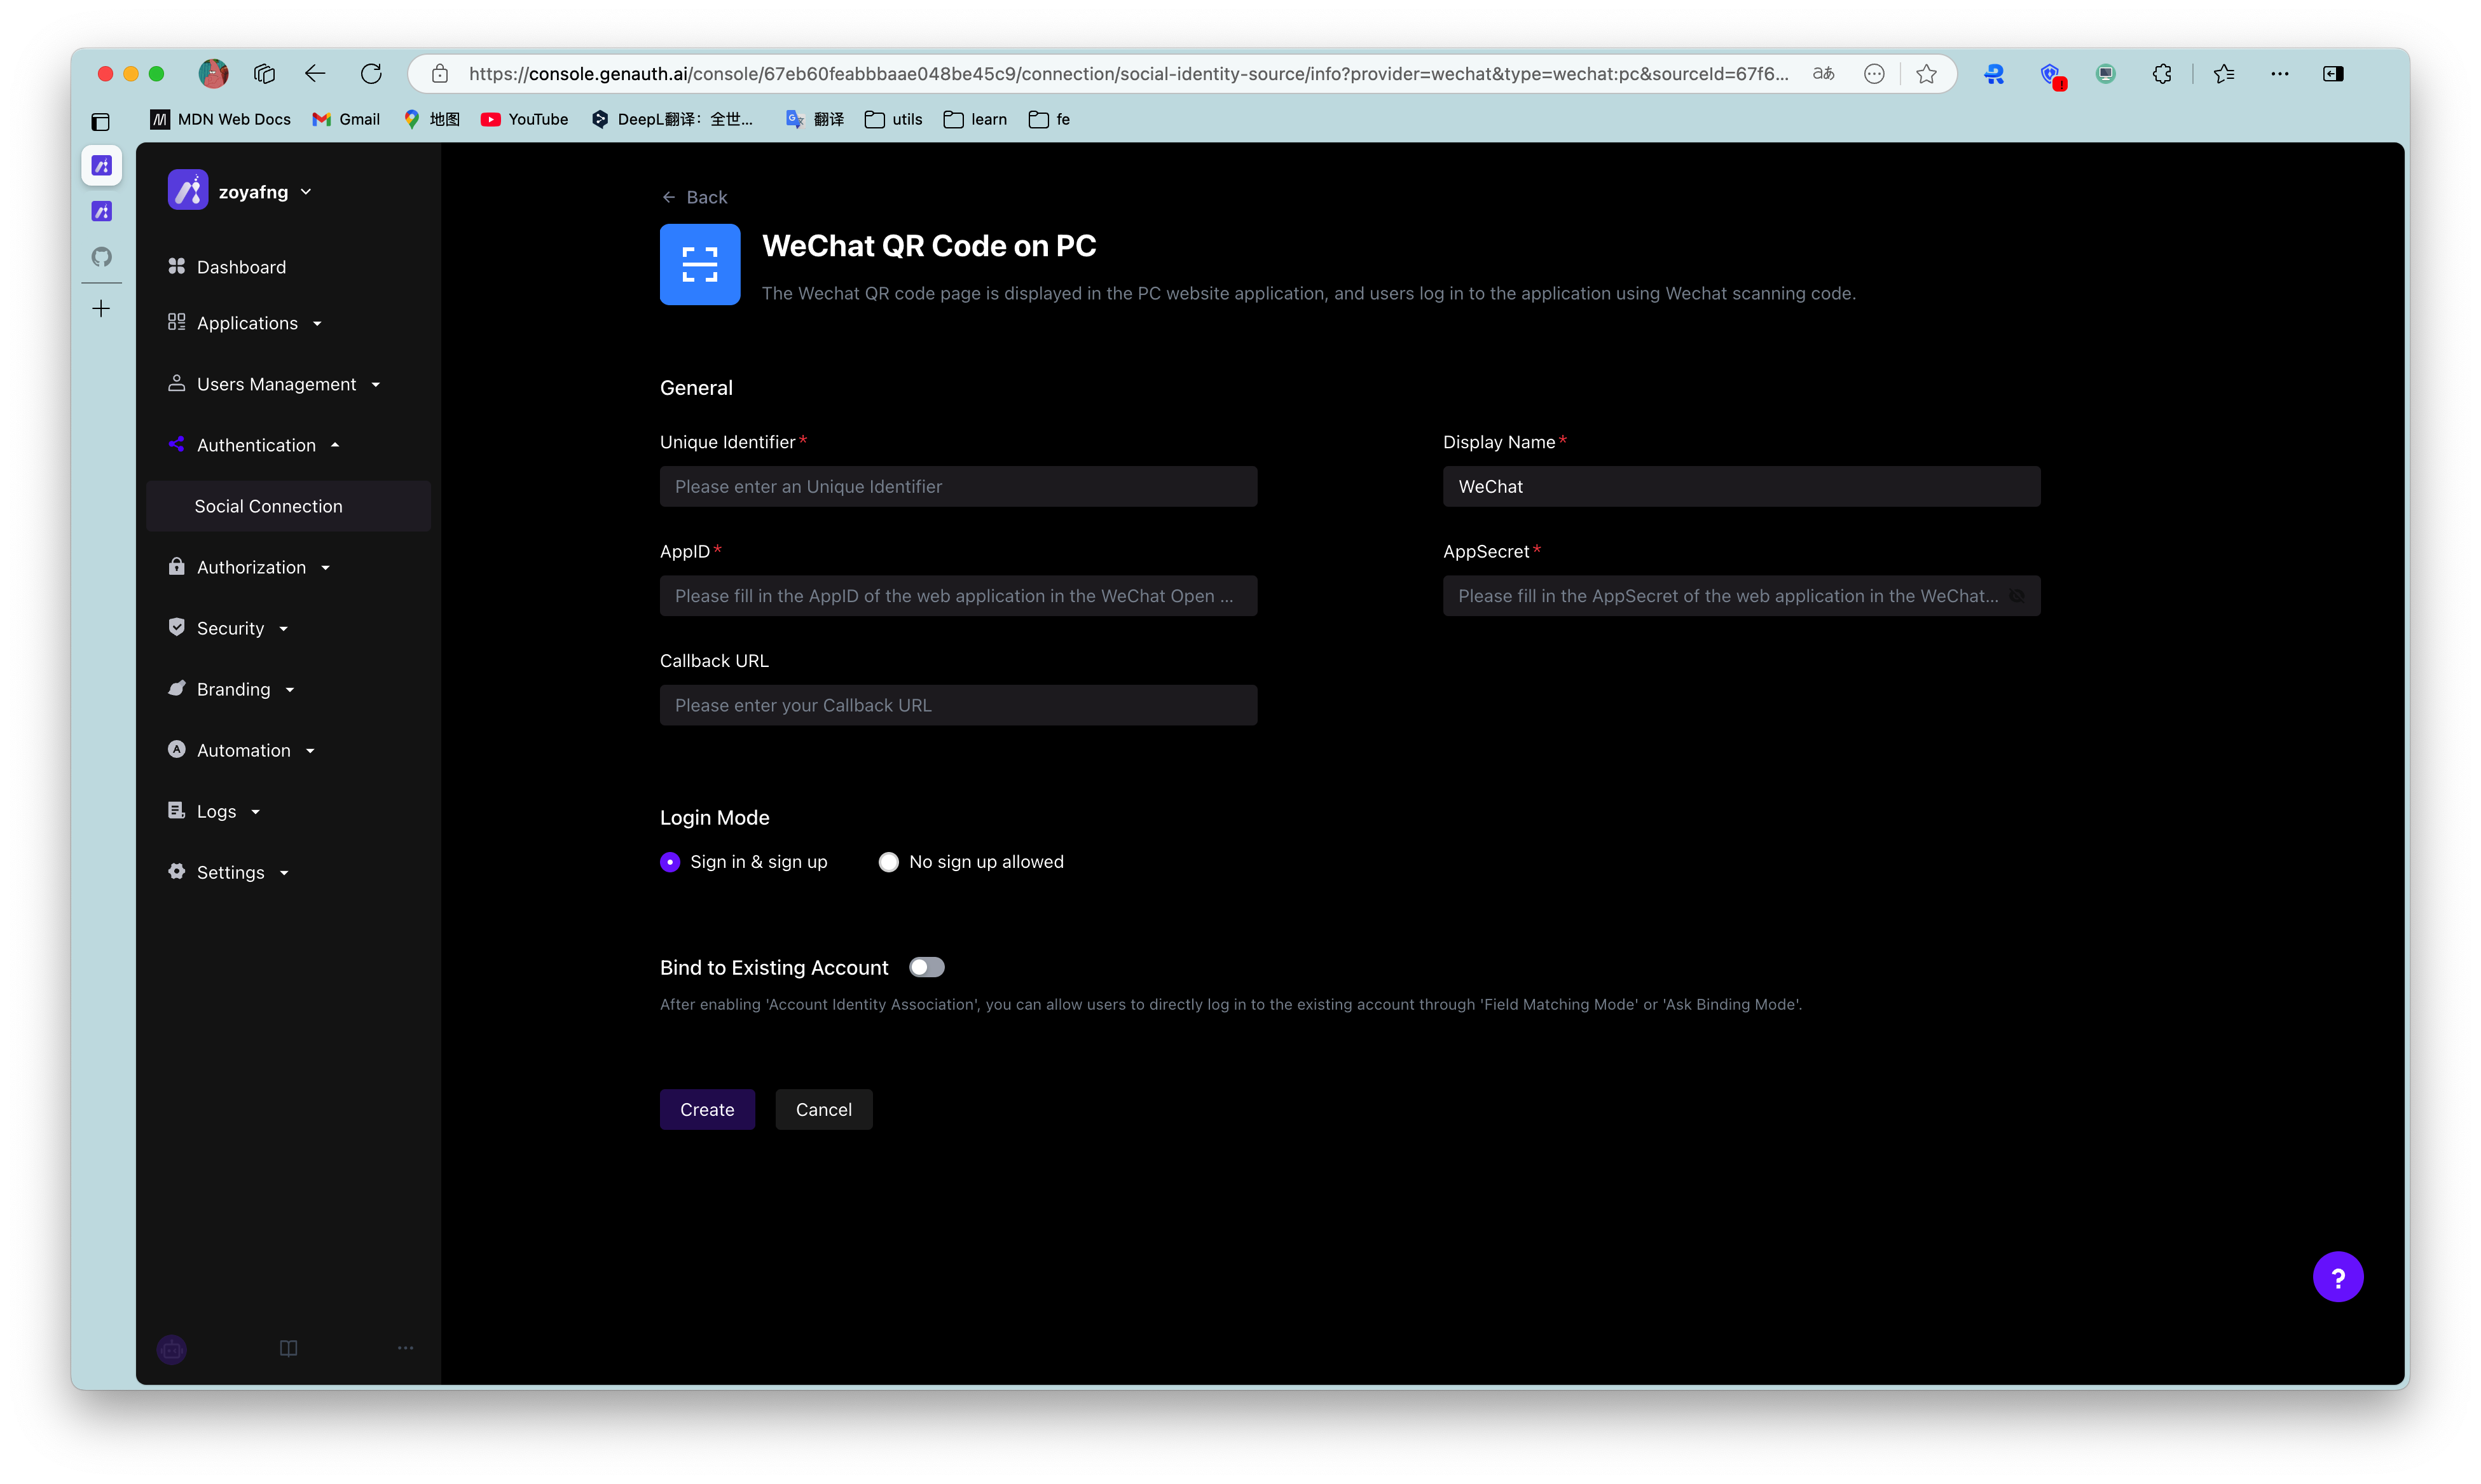The image size is (2481, 1484).
Task: Open Social Connection submenu item
Action: (x=288, y=506)
